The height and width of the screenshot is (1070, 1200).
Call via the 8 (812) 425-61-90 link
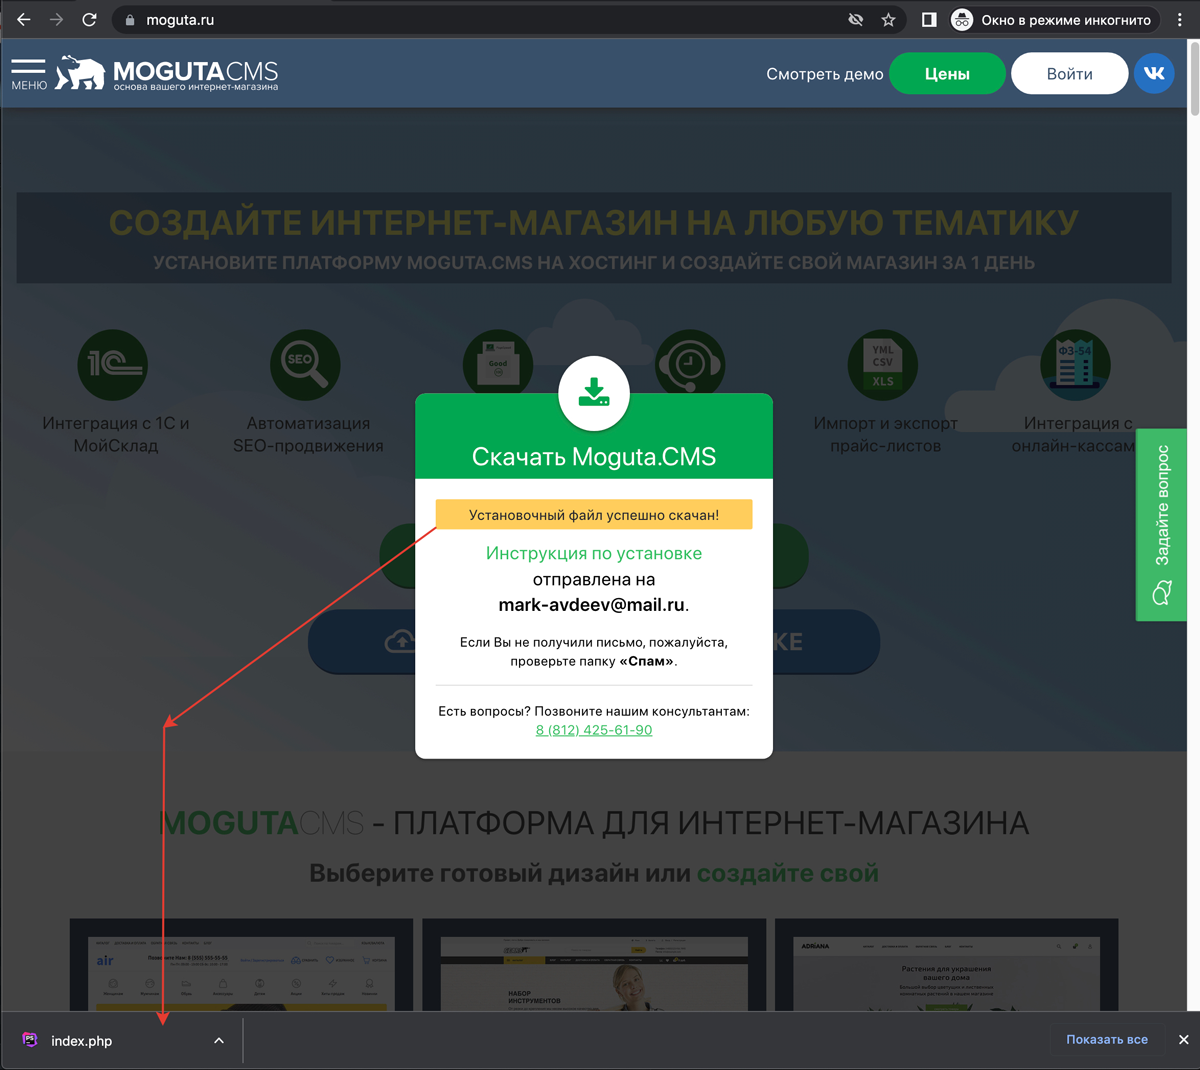[593, 730]
